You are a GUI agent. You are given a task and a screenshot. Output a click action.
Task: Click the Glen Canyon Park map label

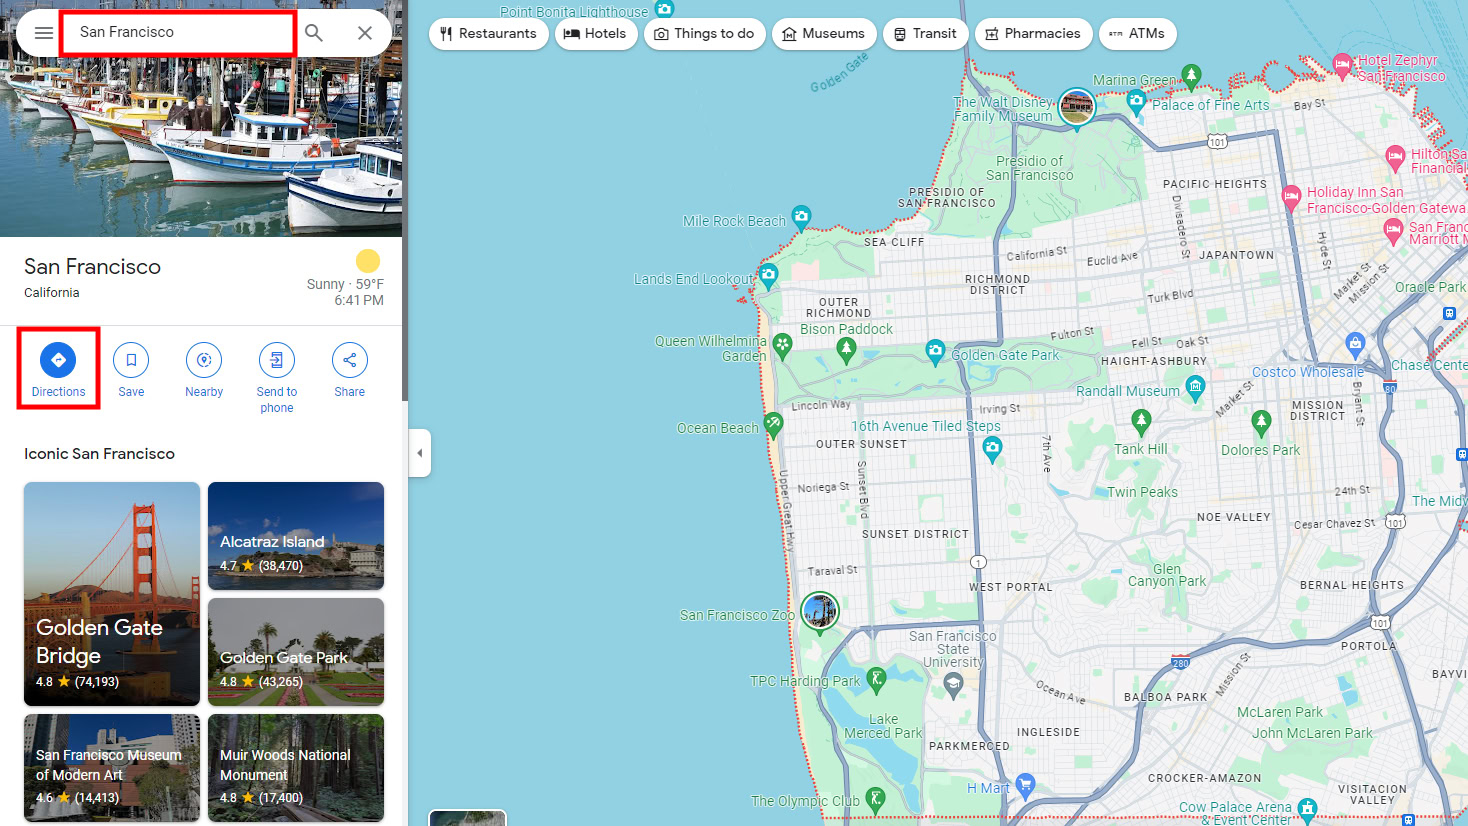[x=1167, y=575]
